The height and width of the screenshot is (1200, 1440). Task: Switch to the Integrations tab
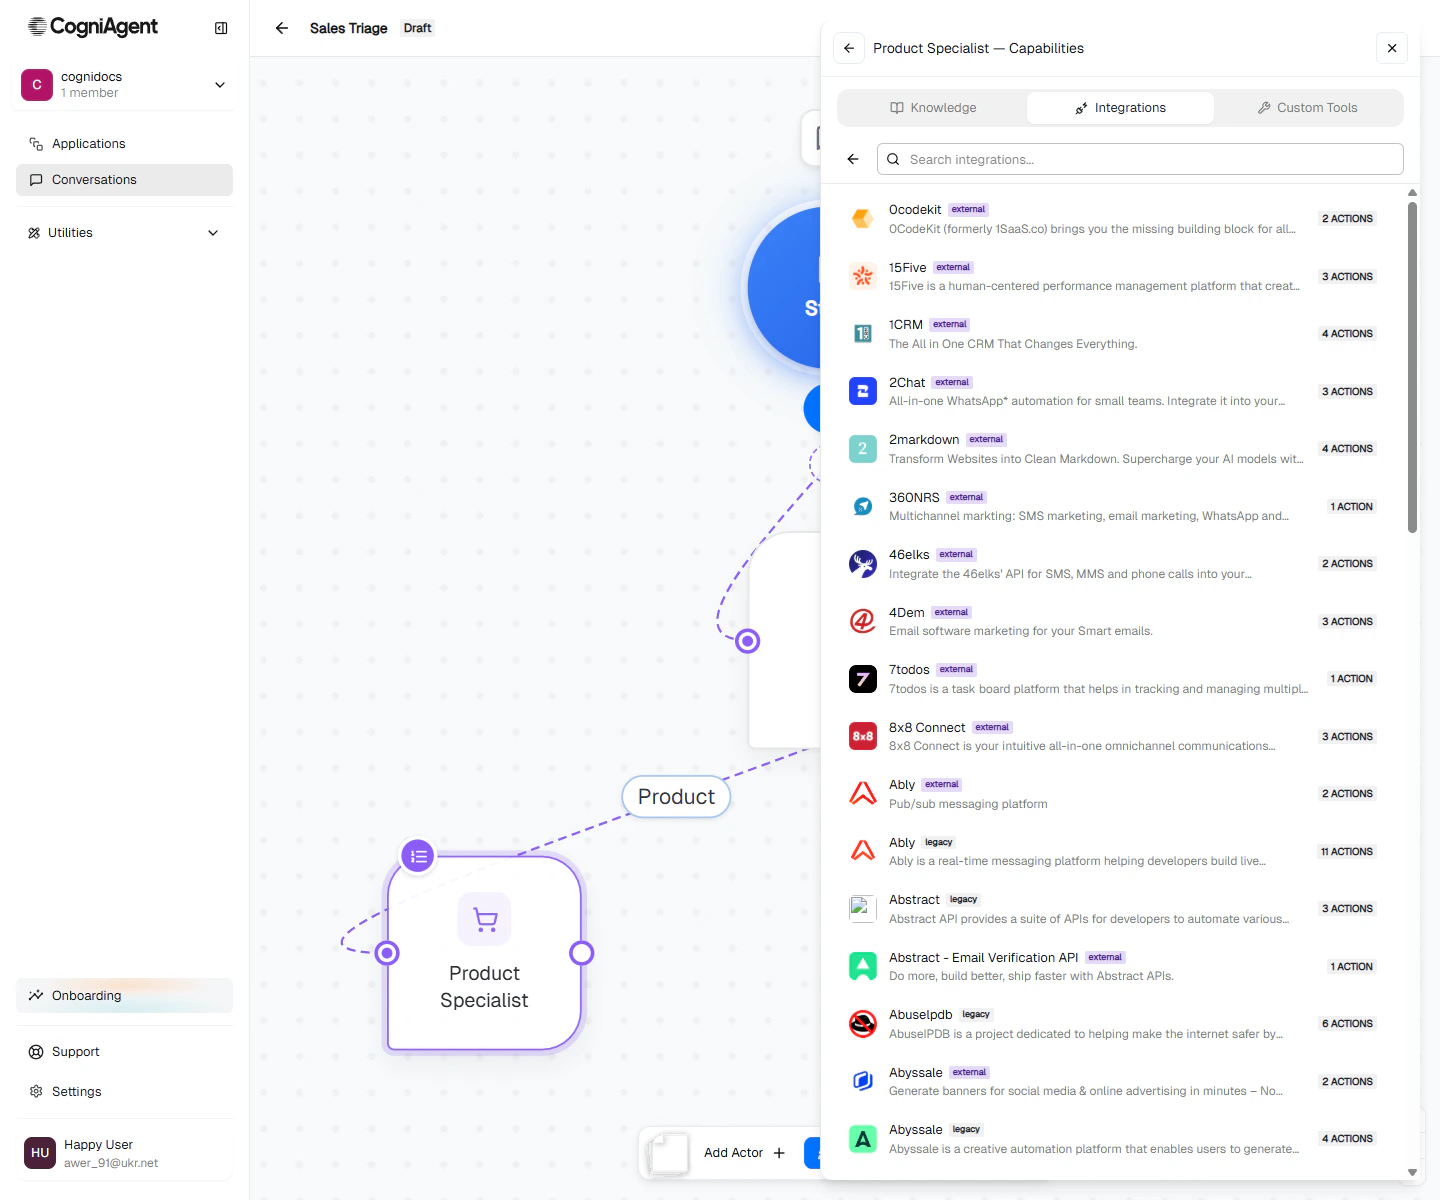[1120, 108]
